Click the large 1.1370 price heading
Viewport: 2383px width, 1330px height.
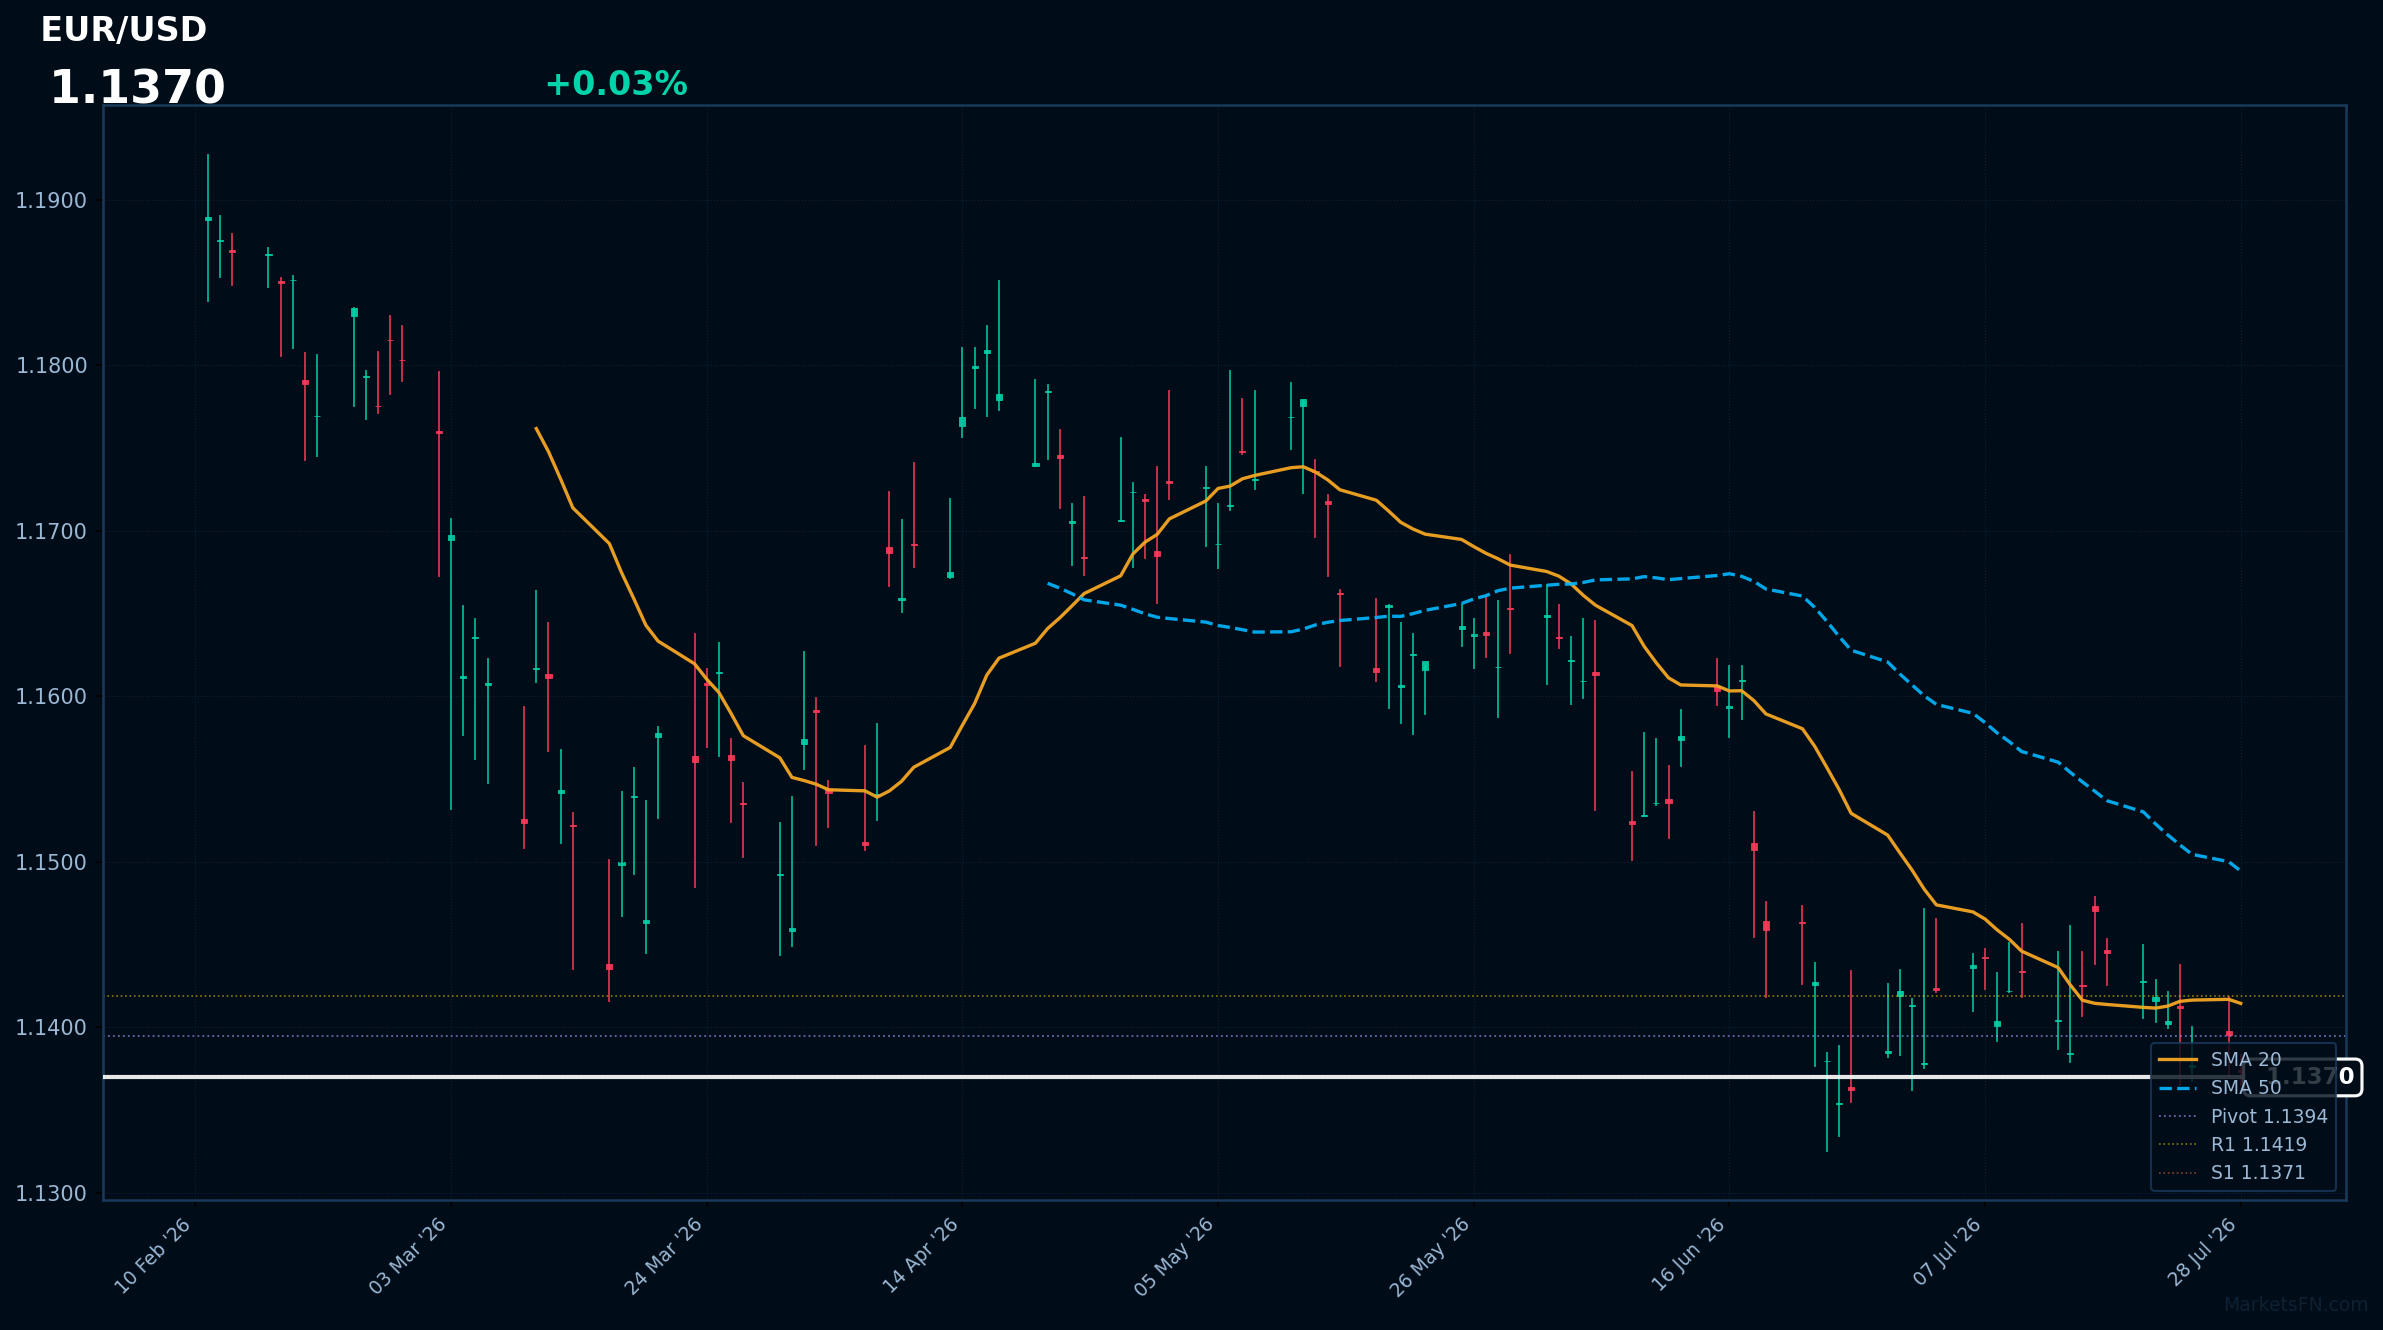pos(138,88)
